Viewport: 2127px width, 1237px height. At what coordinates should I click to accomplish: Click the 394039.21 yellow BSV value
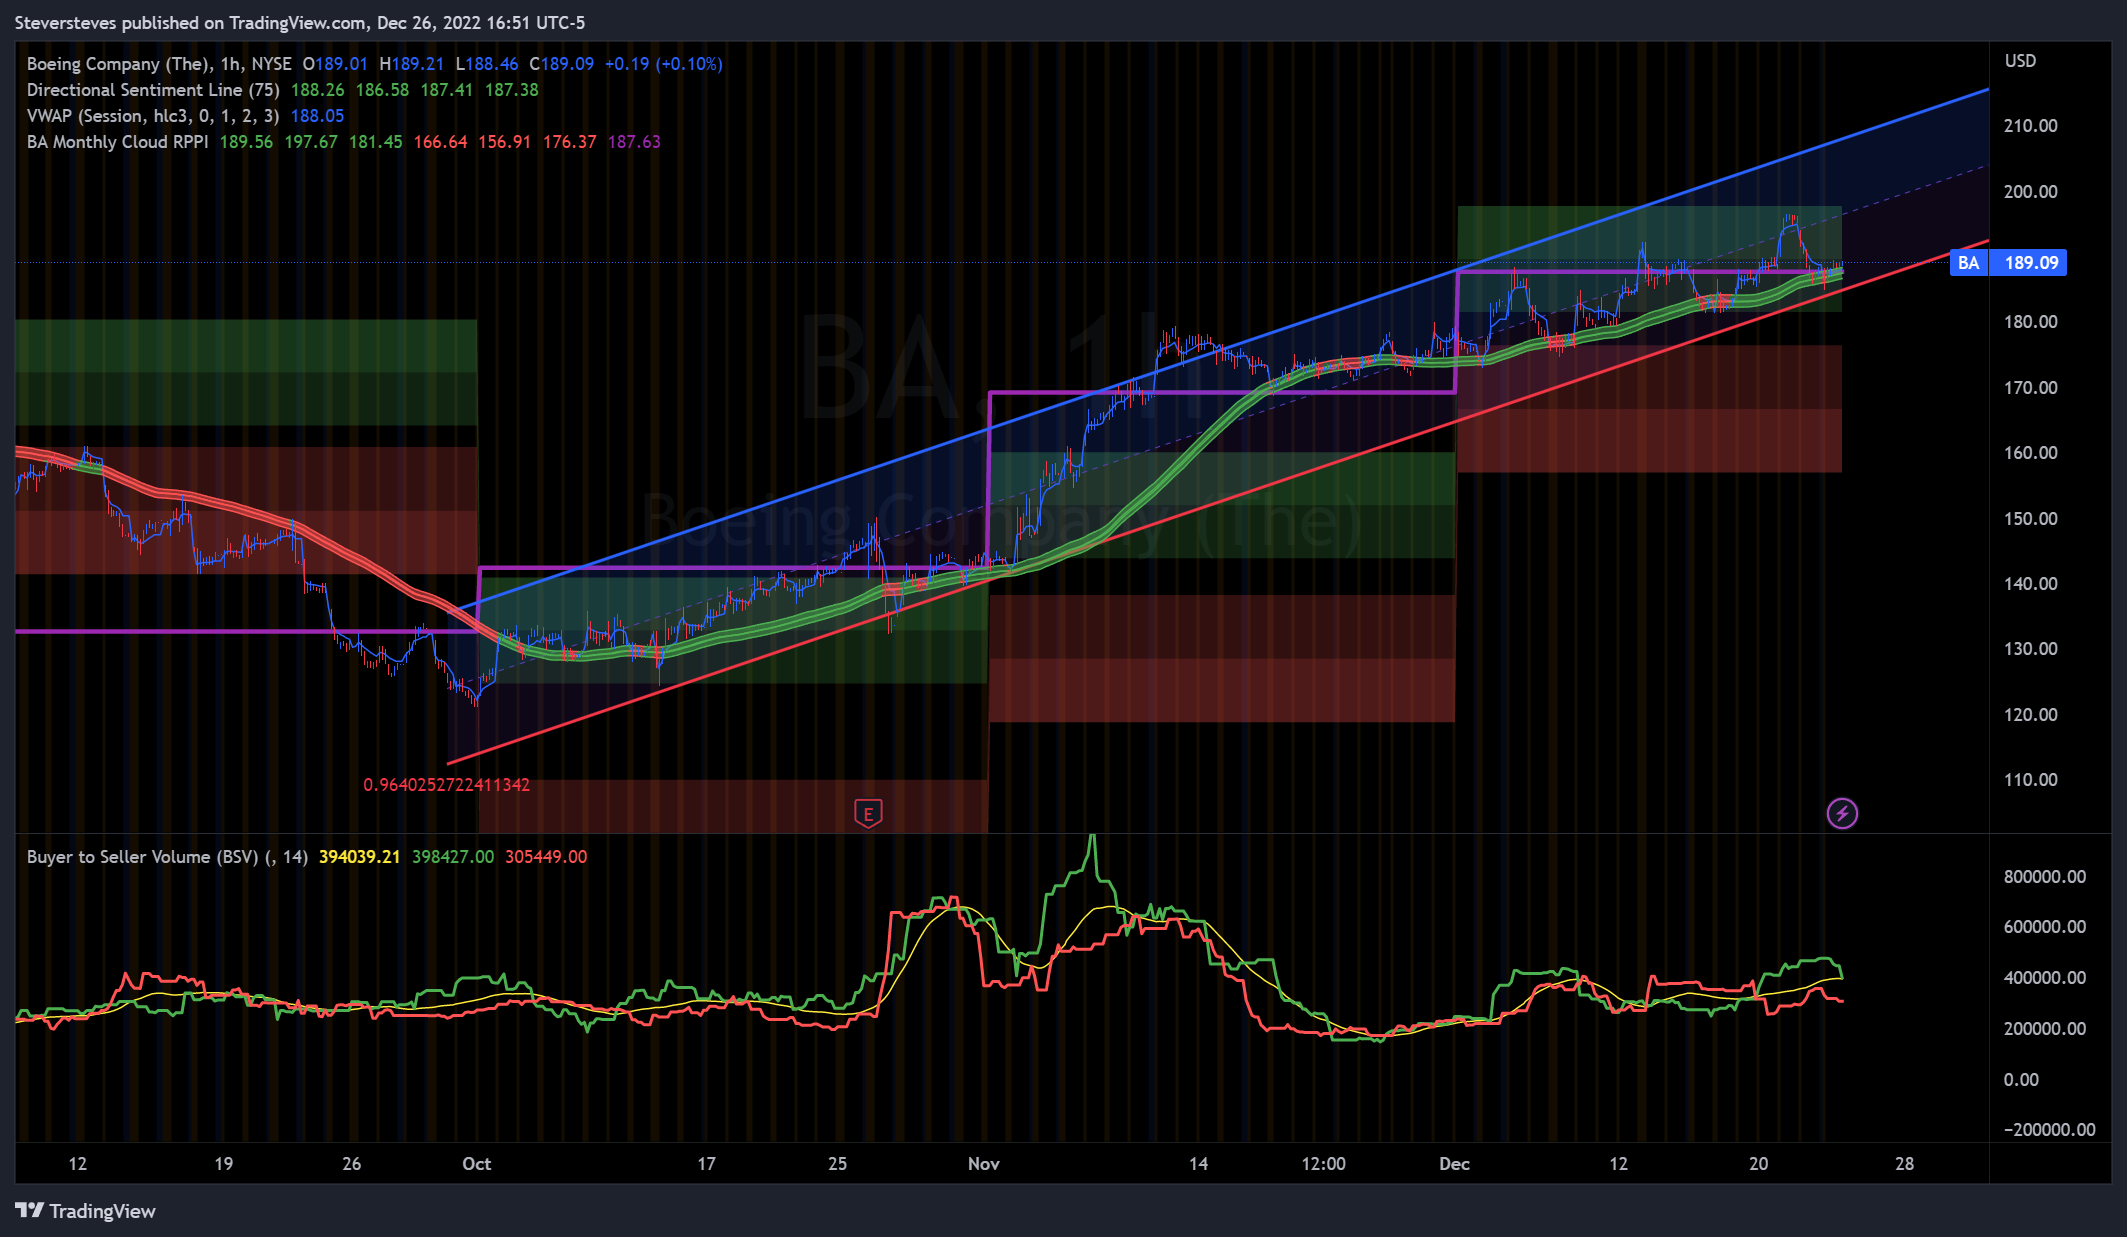(x=359, y=857)
